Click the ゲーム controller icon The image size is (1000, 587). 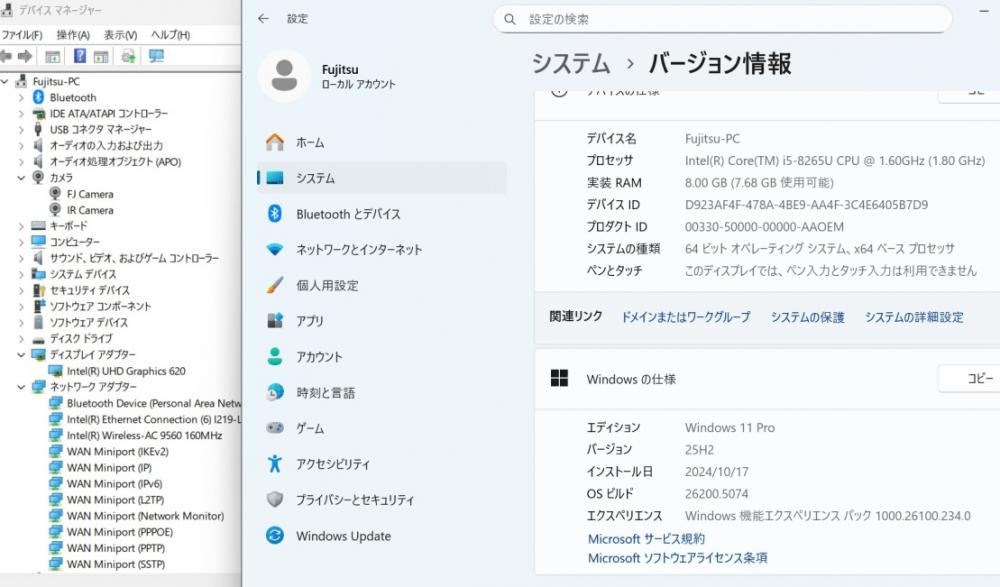(x=275, y=428)
